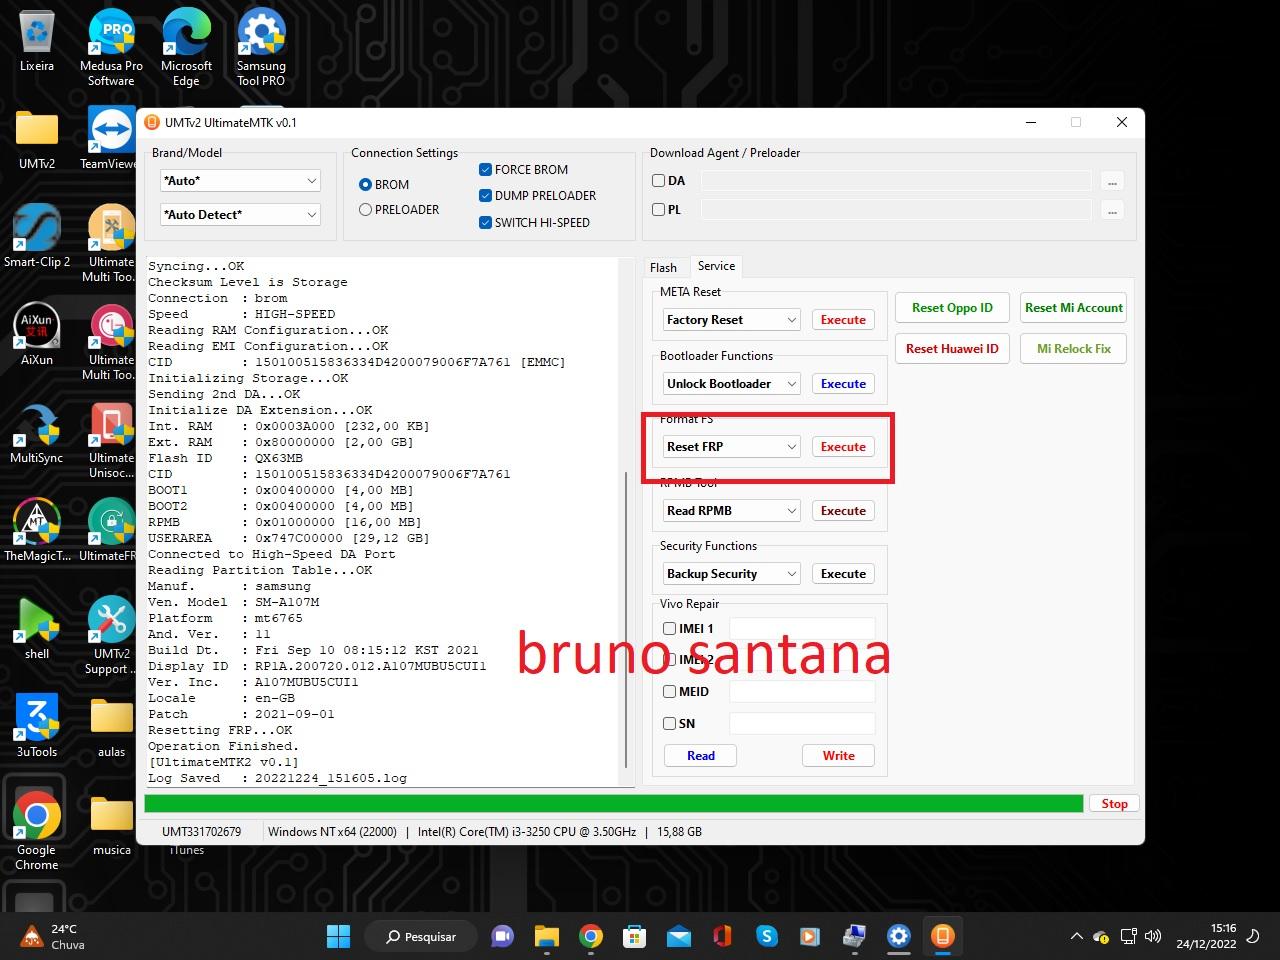Open the Reset FRP dropdown

[731, 447]
